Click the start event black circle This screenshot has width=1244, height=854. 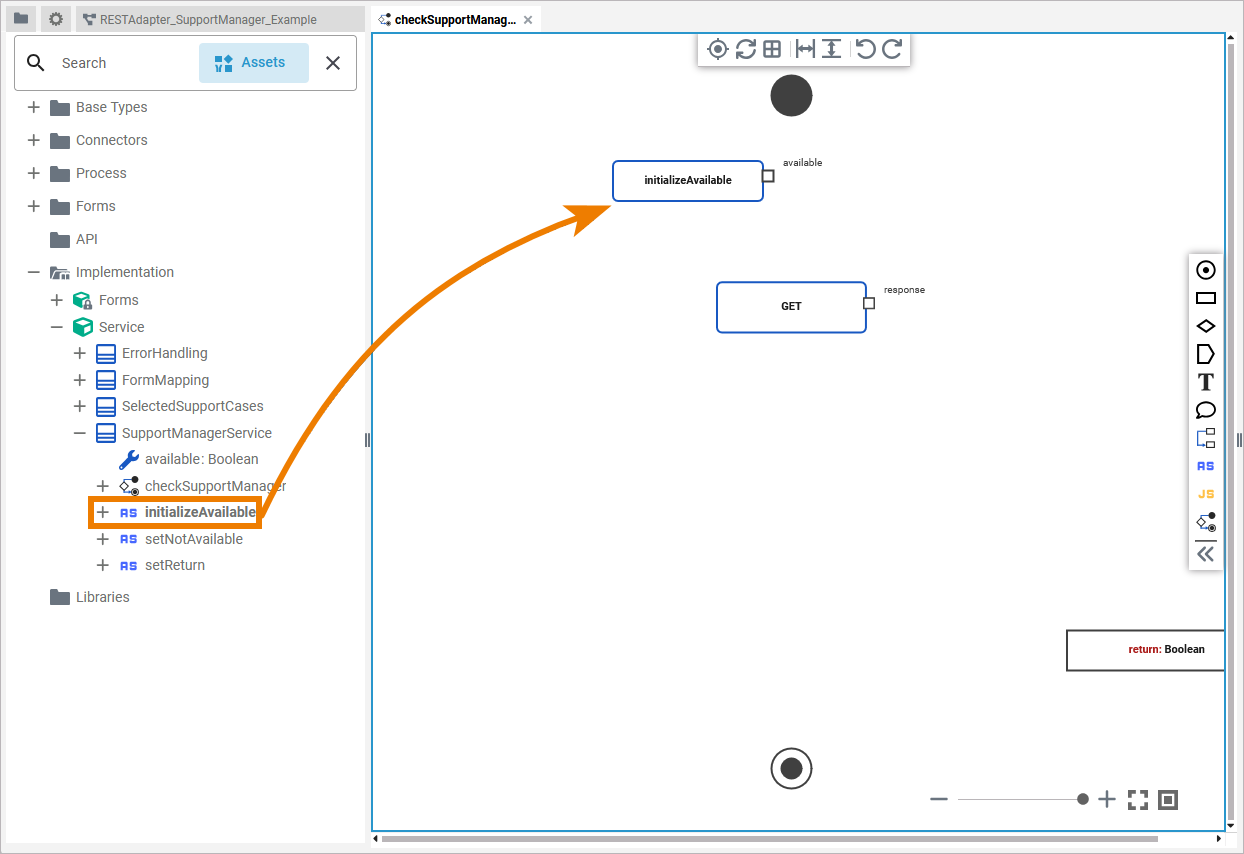tap(791, 96)
